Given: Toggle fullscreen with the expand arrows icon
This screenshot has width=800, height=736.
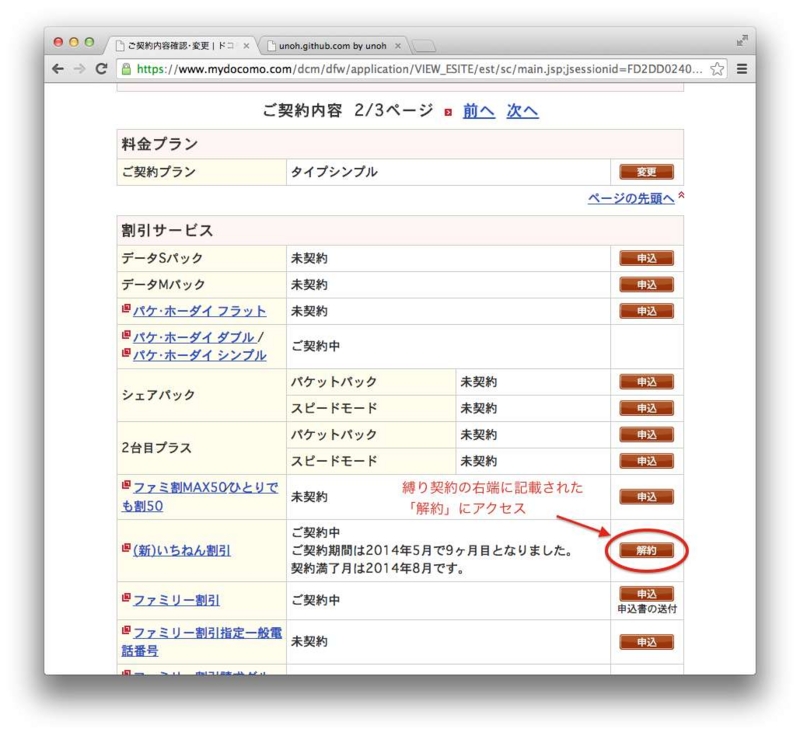Looking at the screenshot, I should click(742, 40).
